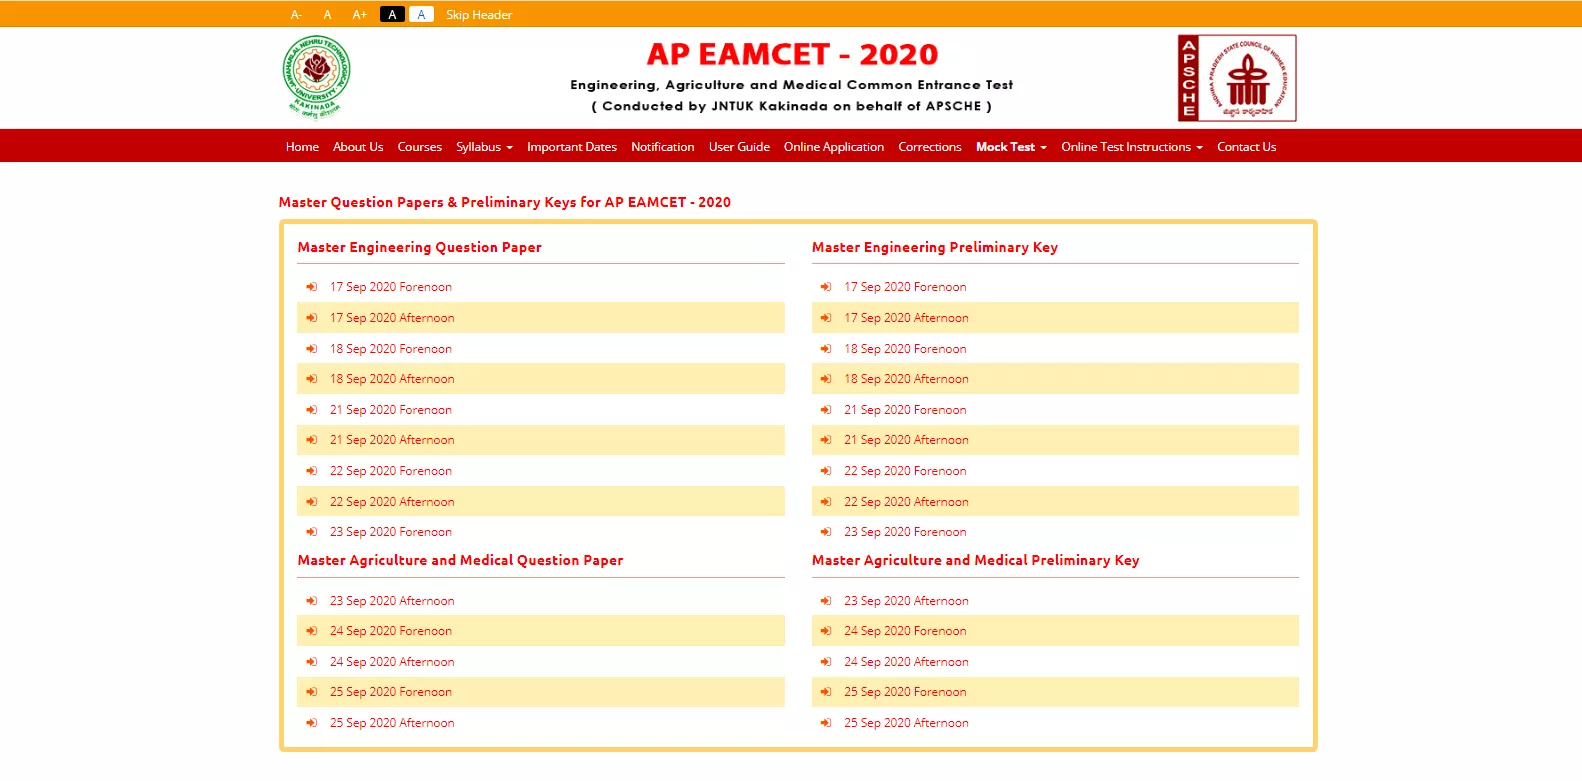
Task: Click arrow icon beside question paper 17 Sep 2020 Forenoon
Action: click(311, 287)
